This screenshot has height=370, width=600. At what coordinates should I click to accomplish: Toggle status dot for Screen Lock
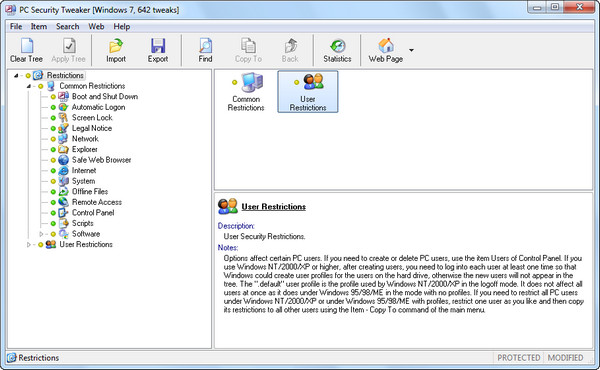(x=53, y=118)
